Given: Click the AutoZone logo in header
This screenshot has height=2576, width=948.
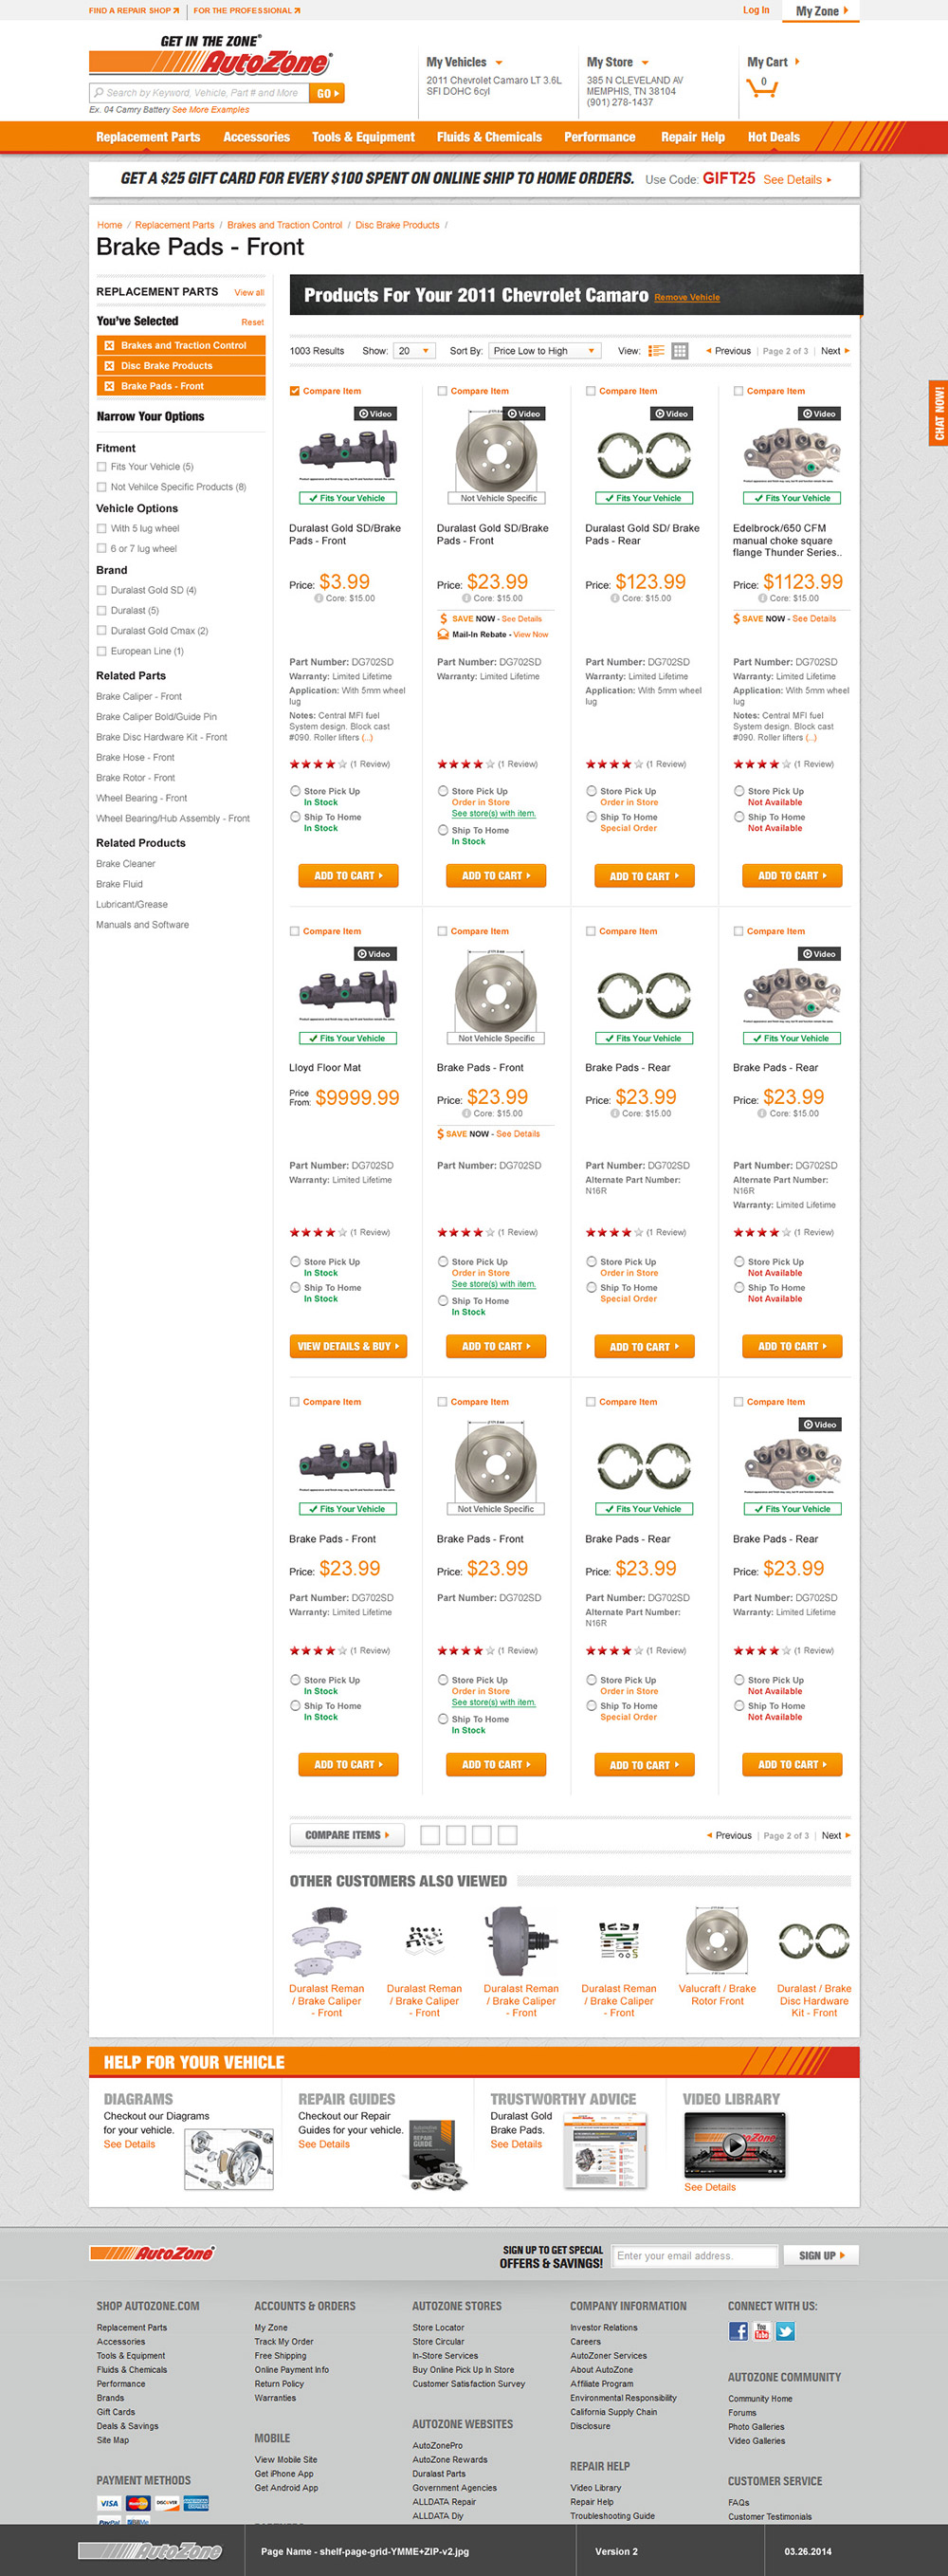Looking at the screenshot, I should click(211, 57).
